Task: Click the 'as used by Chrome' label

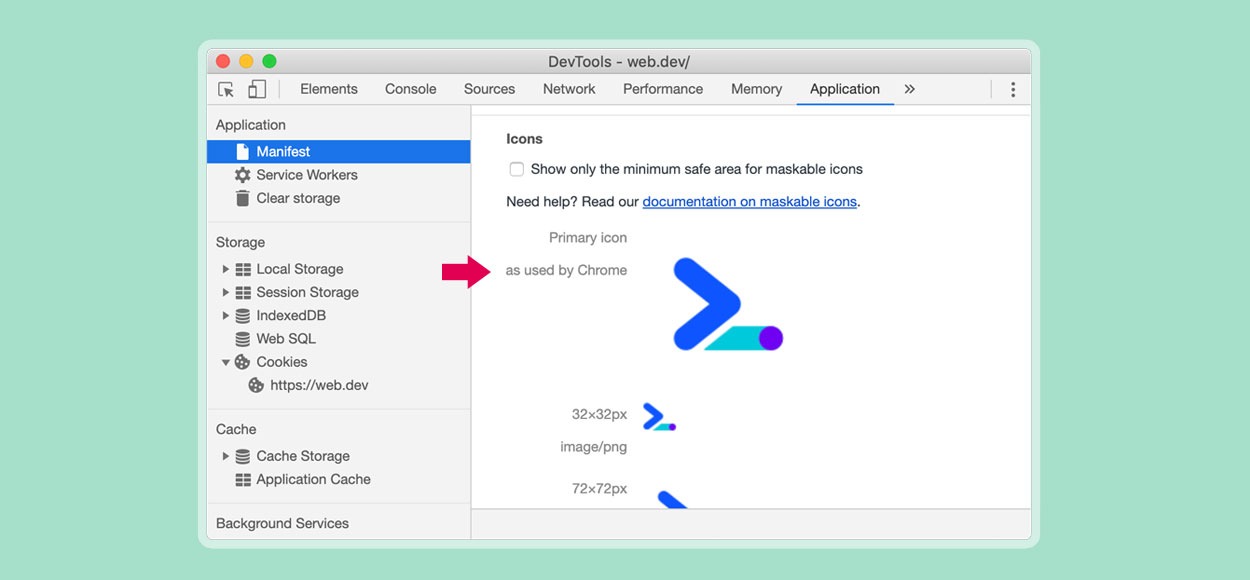Action: (x=566, y=270)
